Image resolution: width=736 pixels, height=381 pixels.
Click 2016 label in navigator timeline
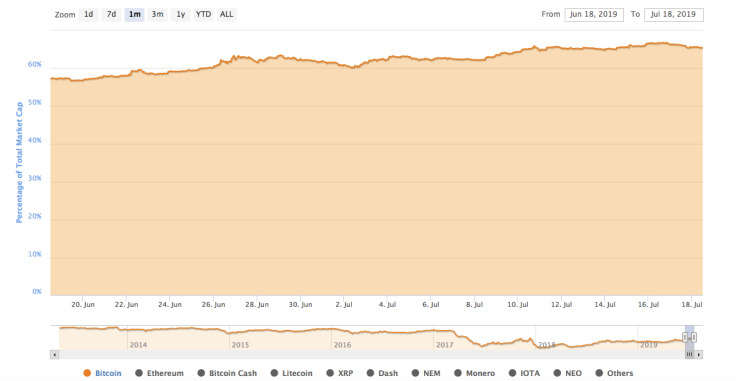coord(342,345)
